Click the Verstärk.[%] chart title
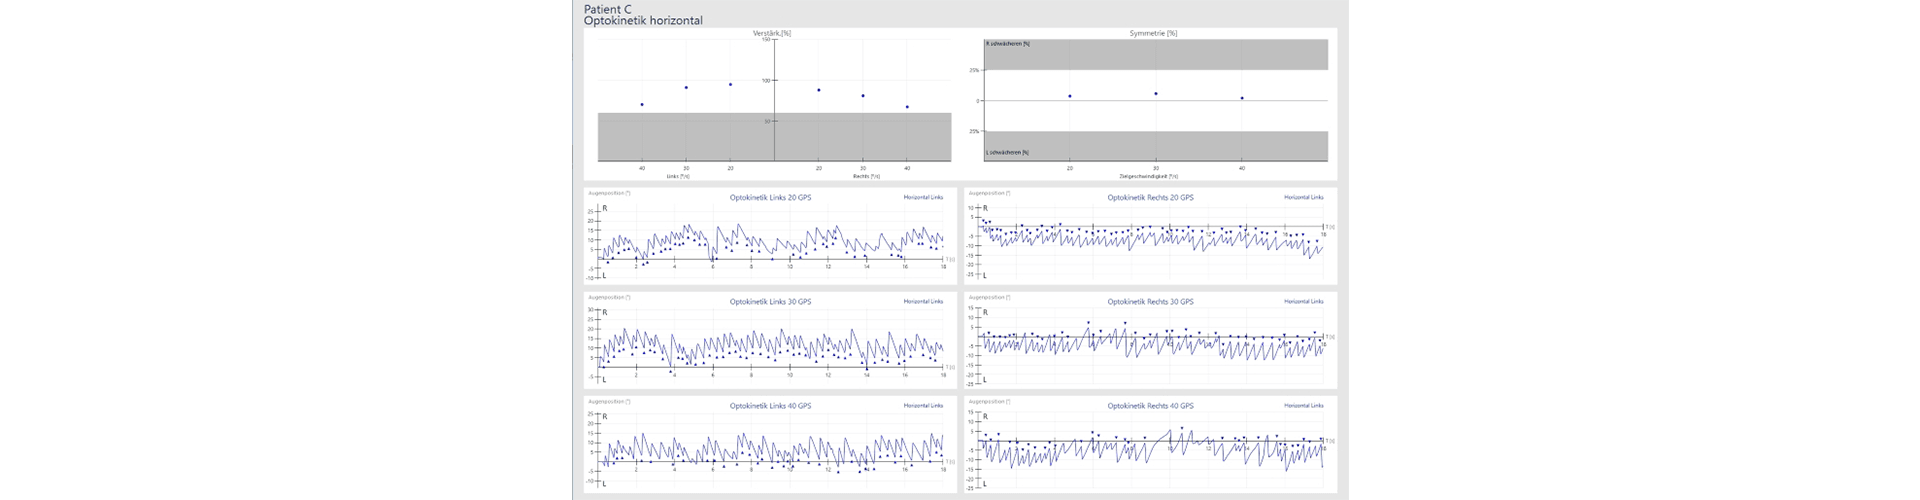 click(x=771, y=33)
